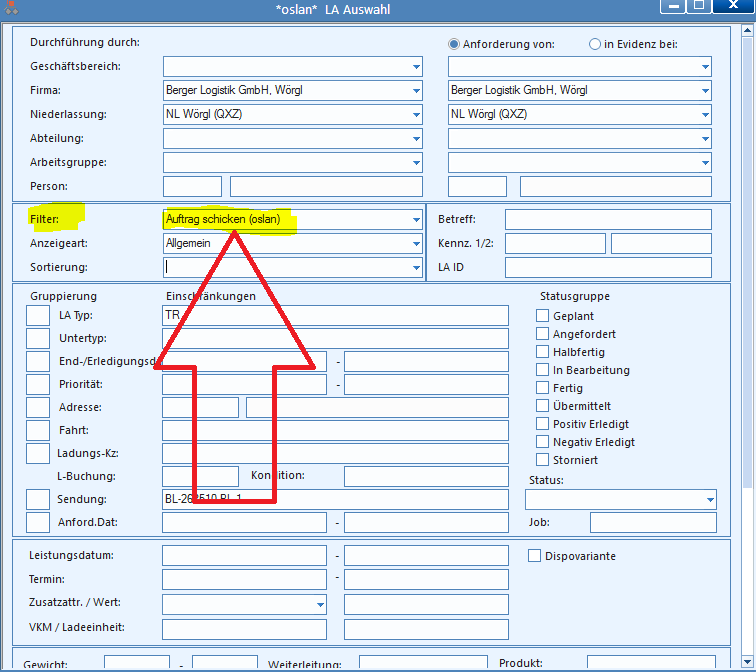Screen dimensions: 756x672
Task: Open the right-side Niederlassung dropdown
Action: point(705,115)
